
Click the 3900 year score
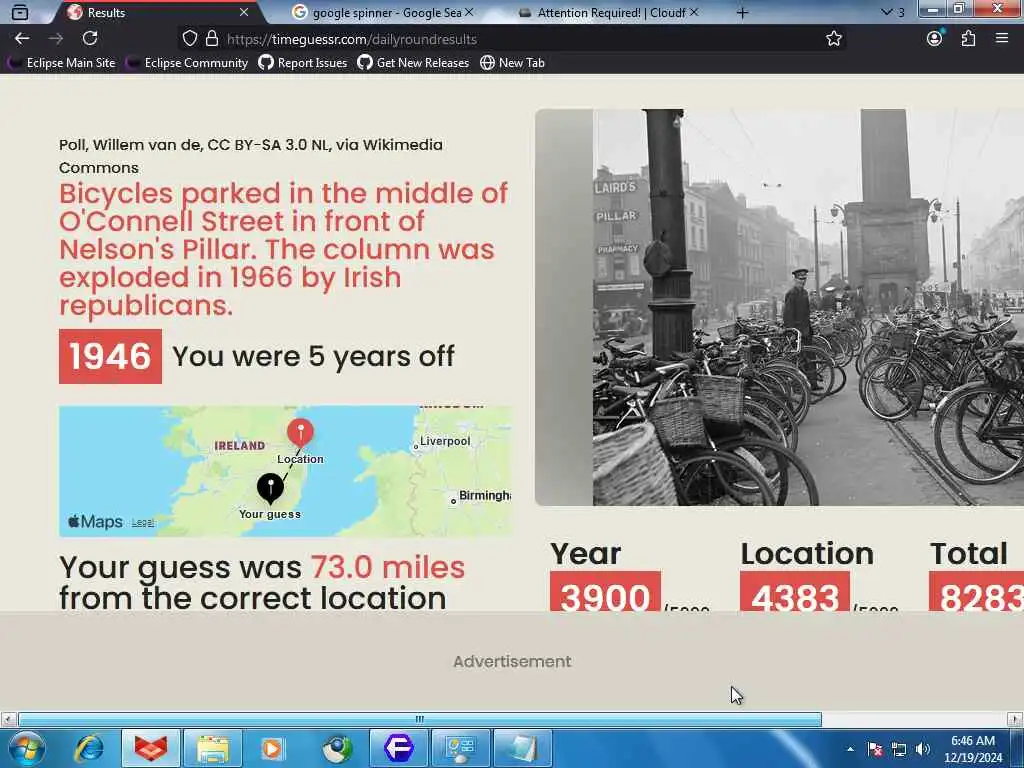tap(605, 592)
